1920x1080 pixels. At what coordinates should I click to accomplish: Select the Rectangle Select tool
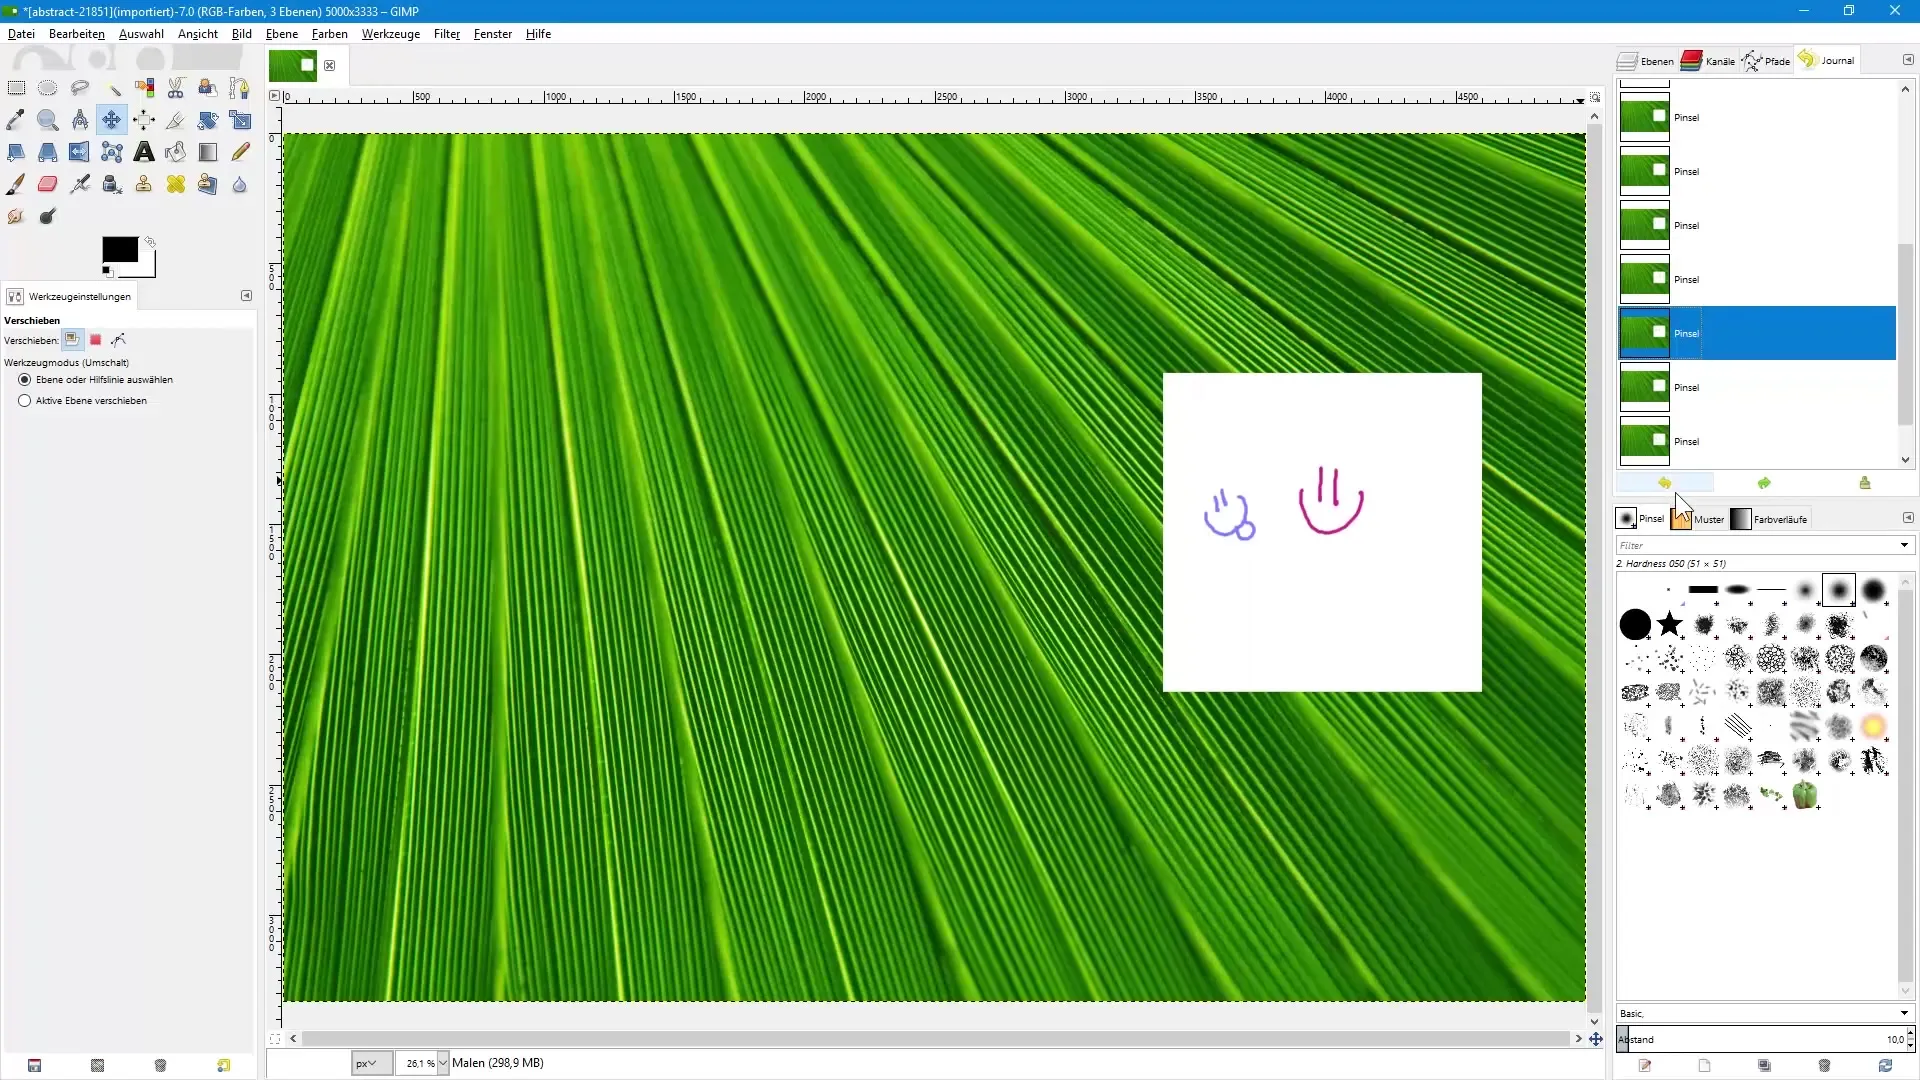[16, 88]
